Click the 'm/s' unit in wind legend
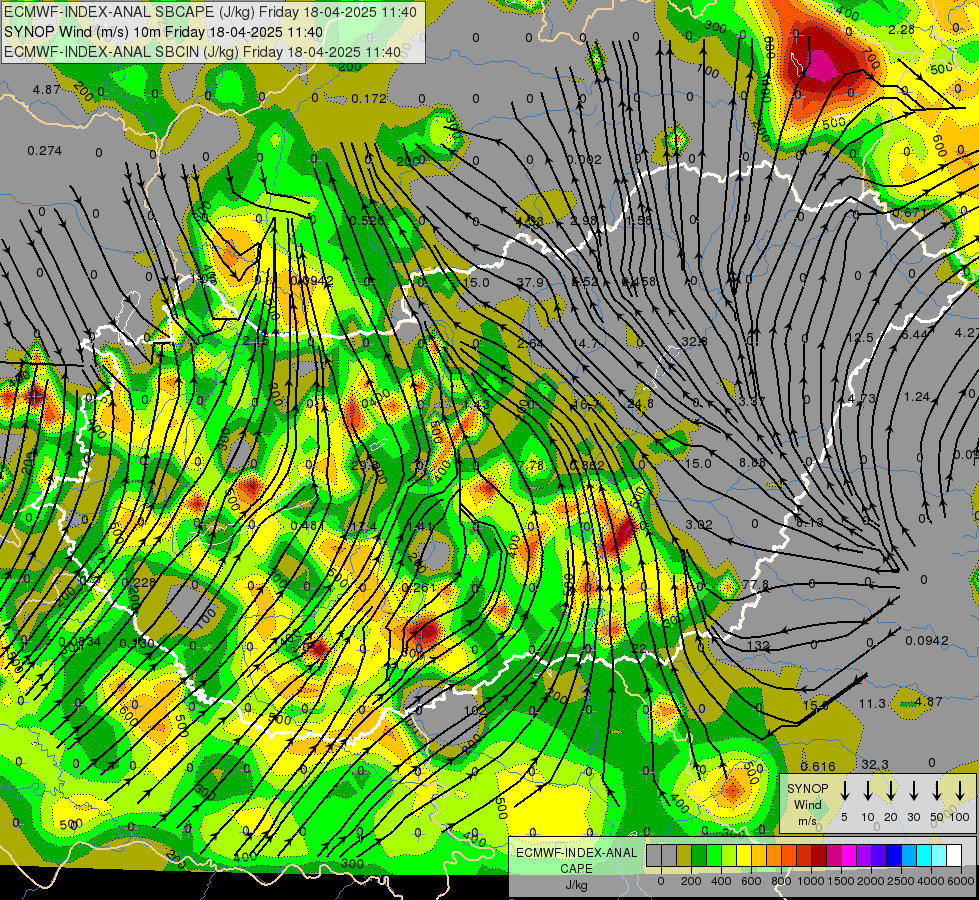Viewport: 979px width, 900px height. [x=807, y=821]
